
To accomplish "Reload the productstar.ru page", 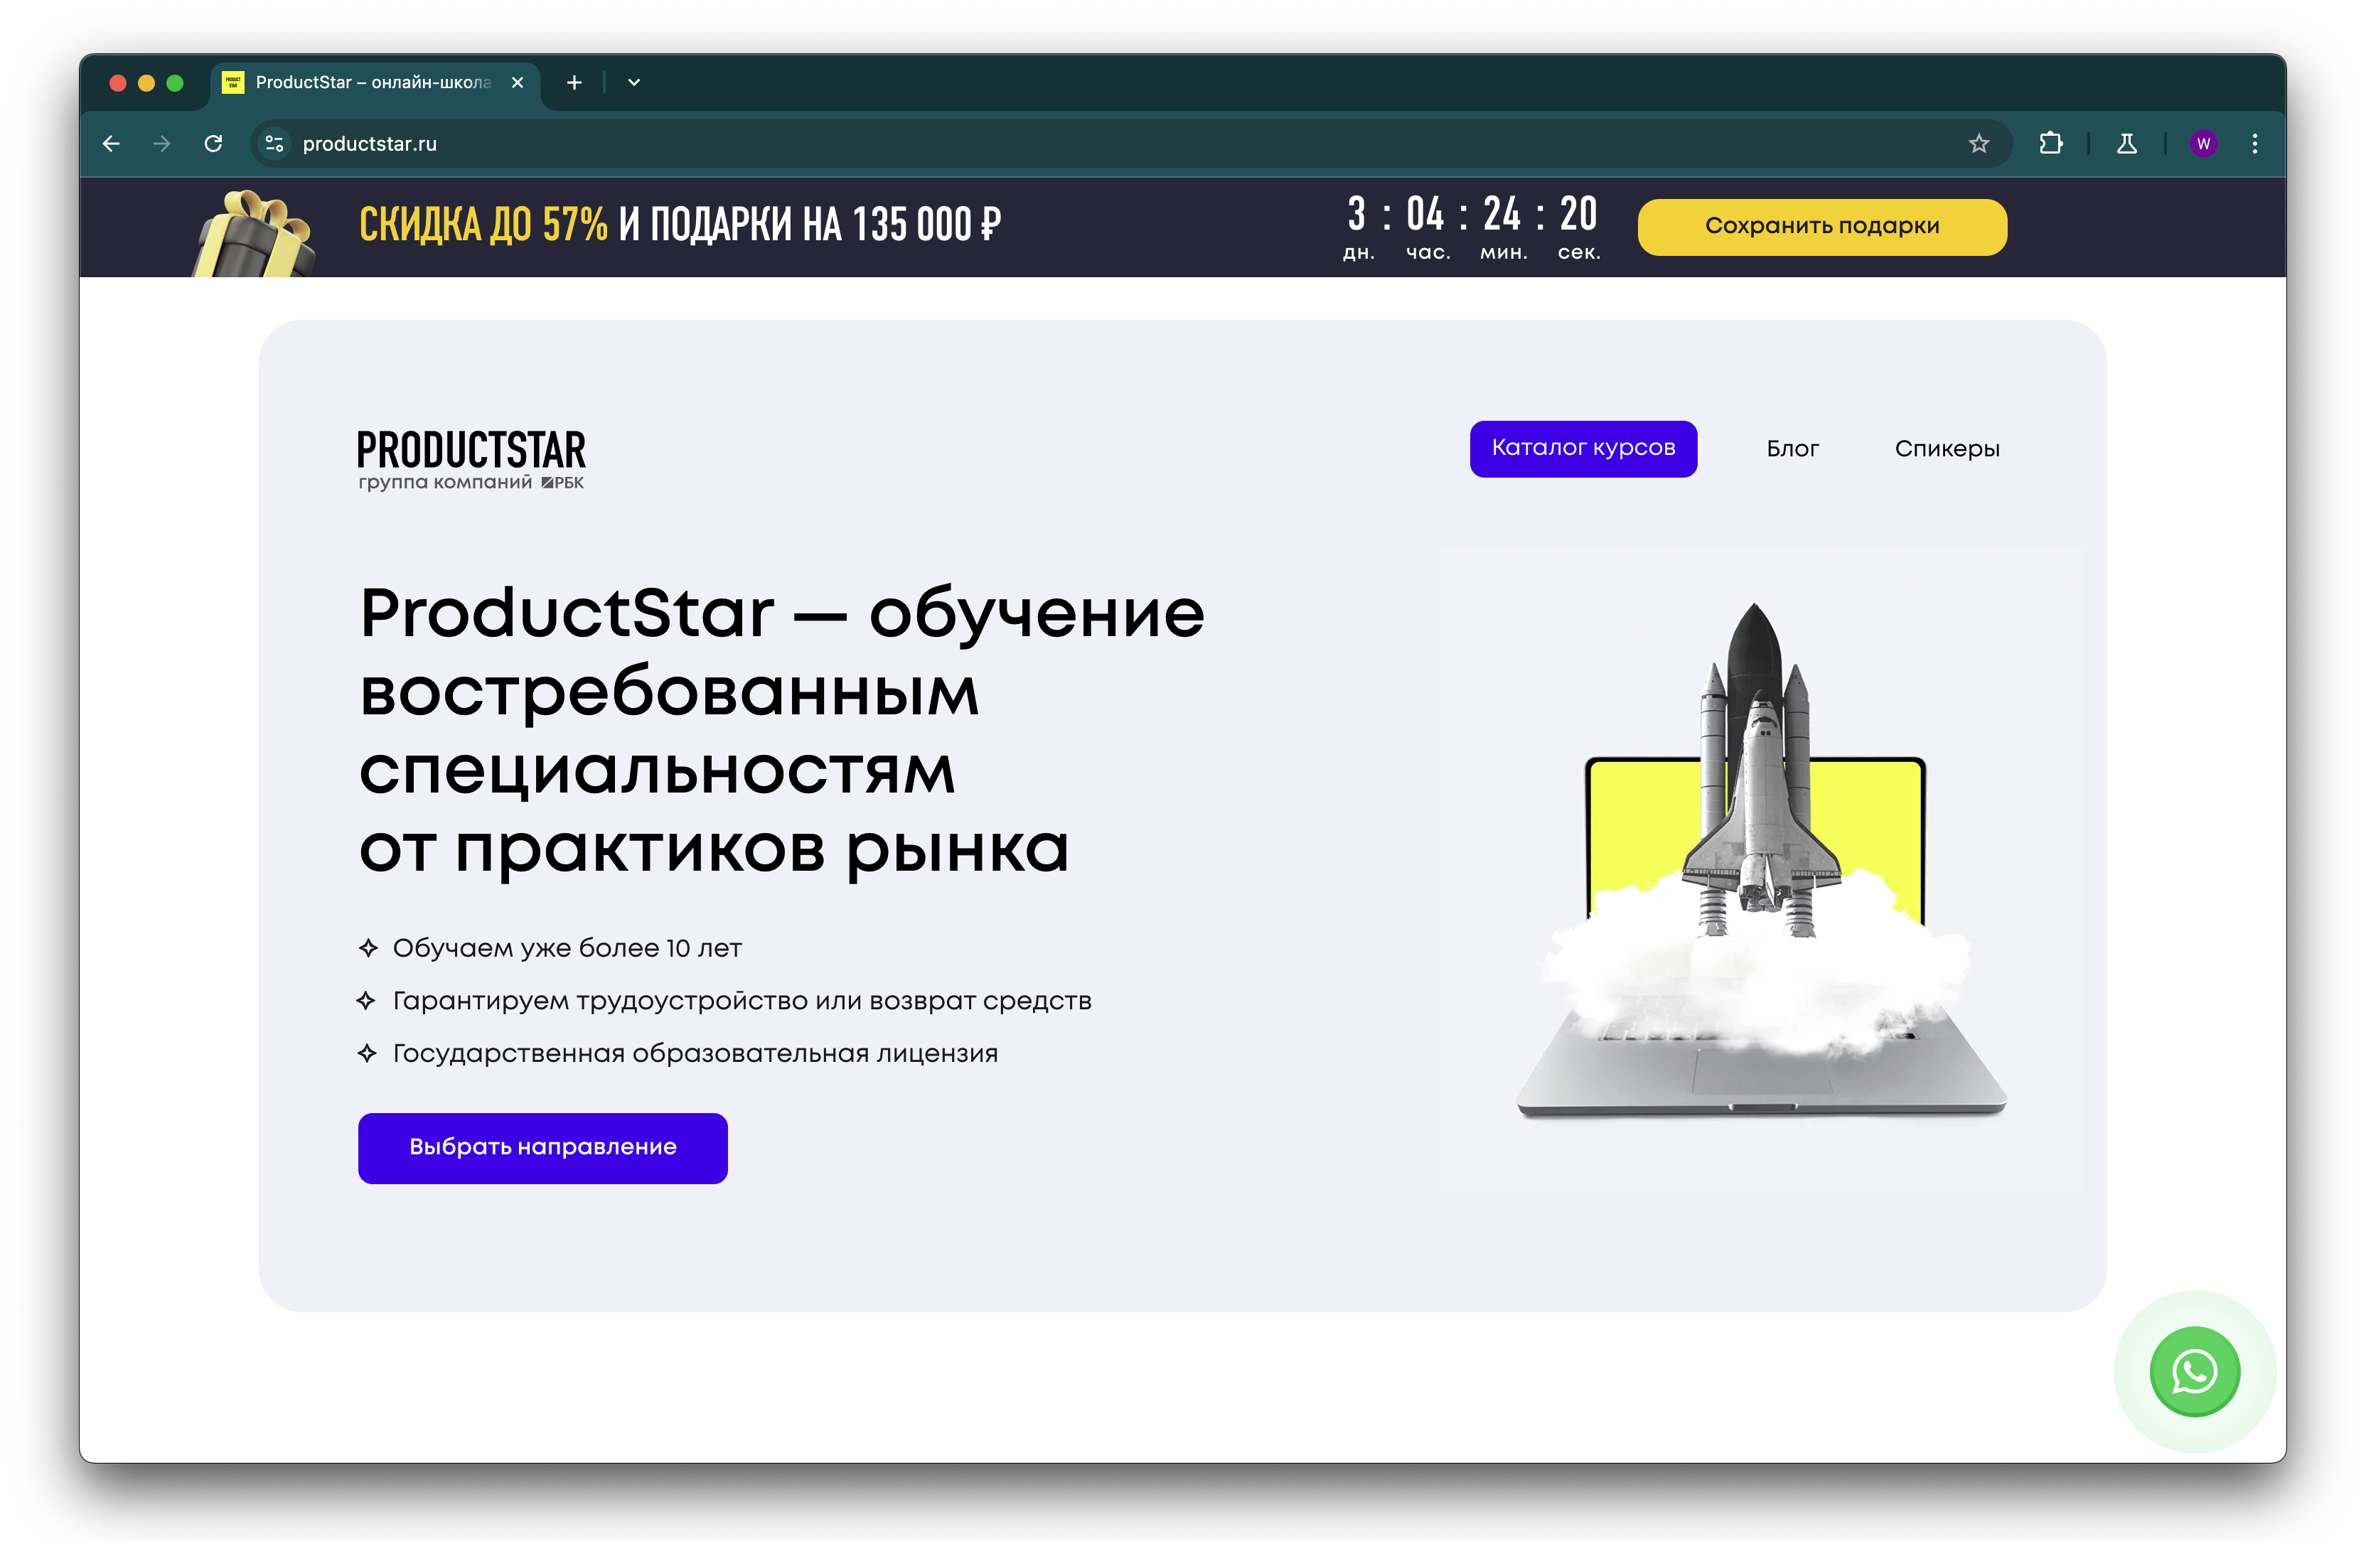I will click(213, 143).
